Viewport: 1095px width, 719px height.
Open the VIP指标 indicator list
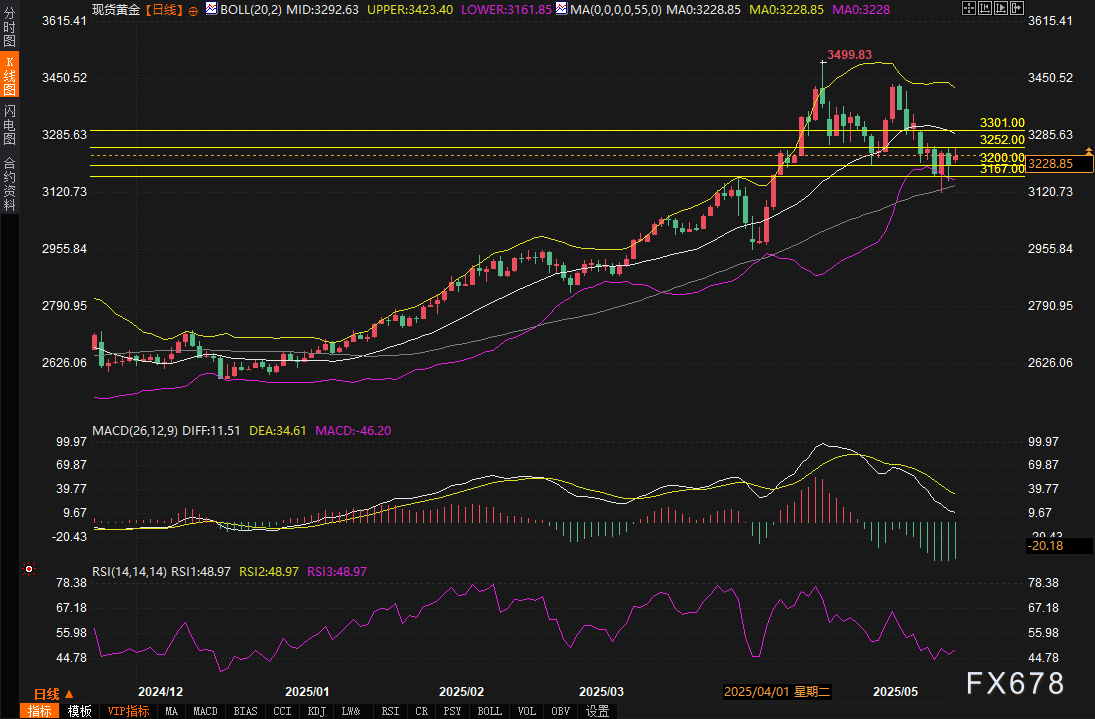click(128, 711)
